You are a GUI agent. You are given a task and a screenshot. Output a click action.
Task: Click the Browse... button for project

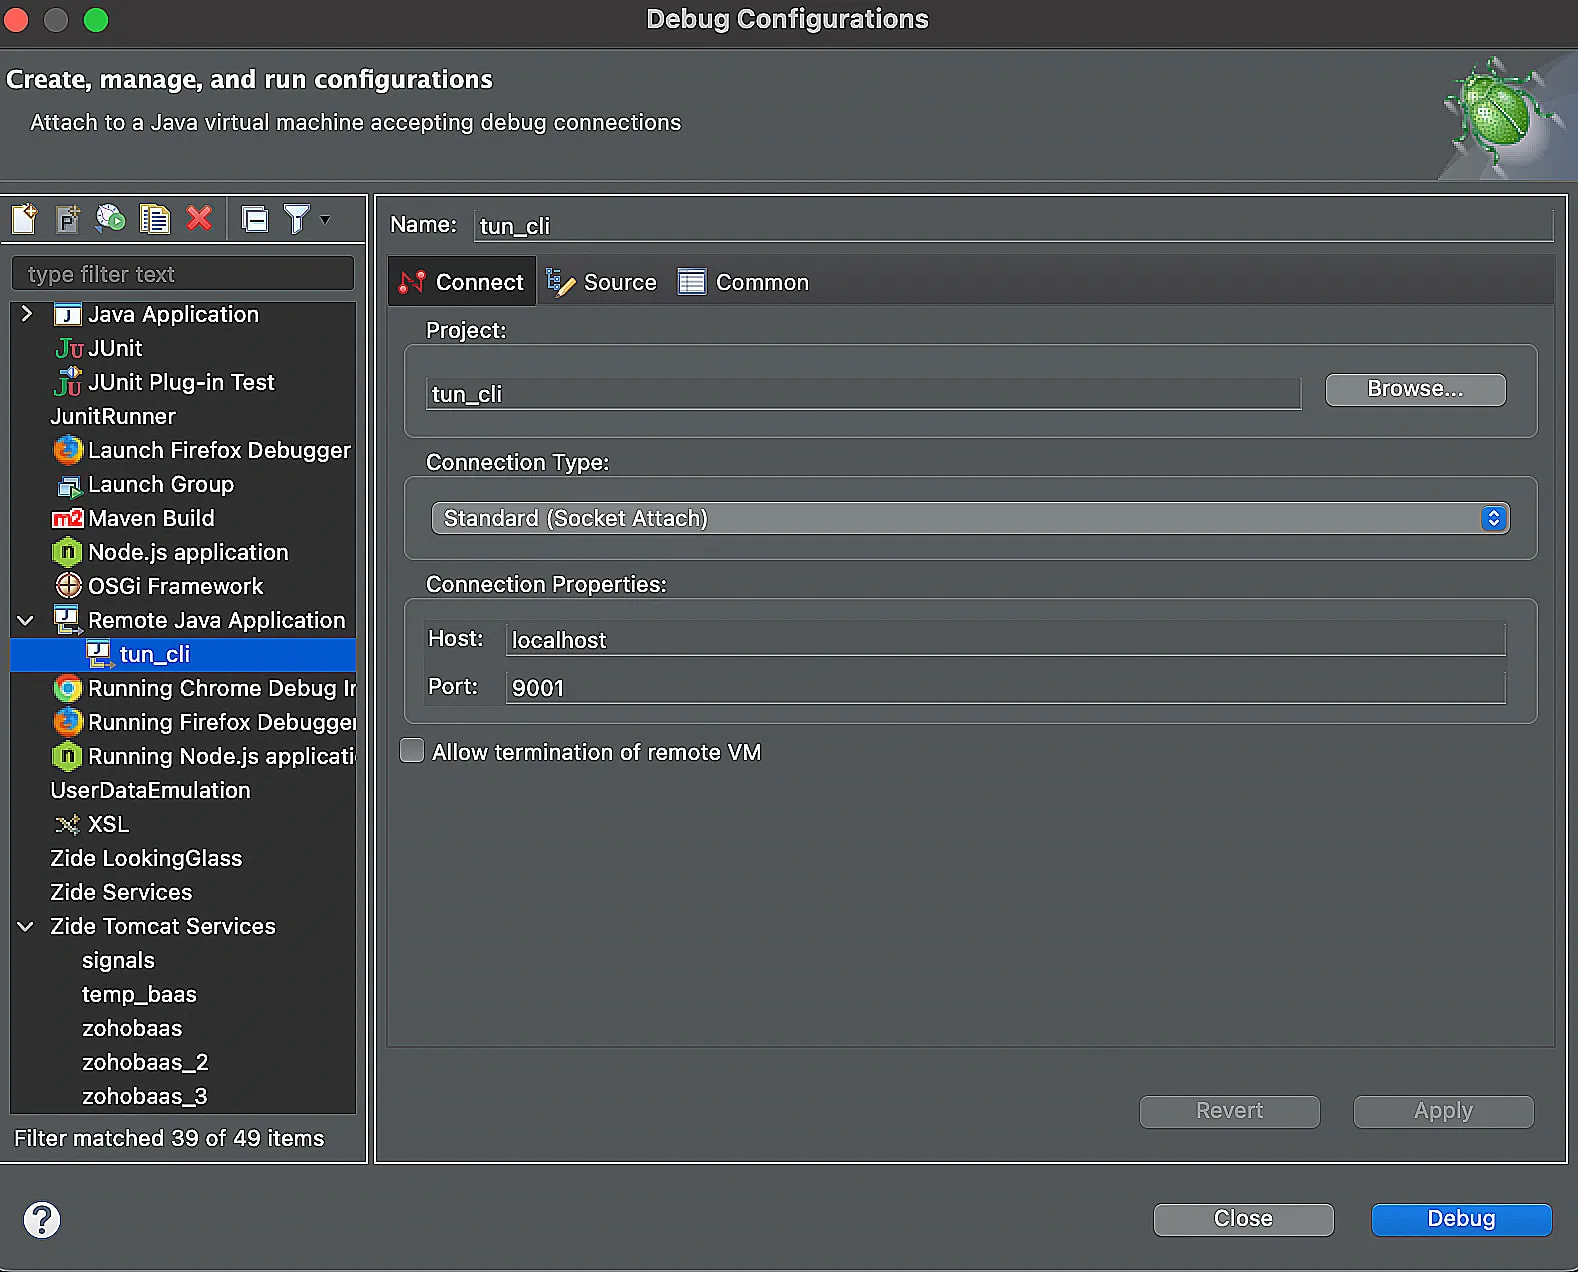(1415, 389)
